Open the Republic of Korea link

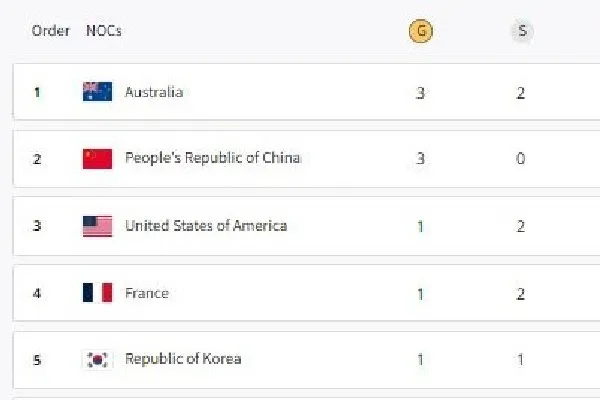pos(183,359)
